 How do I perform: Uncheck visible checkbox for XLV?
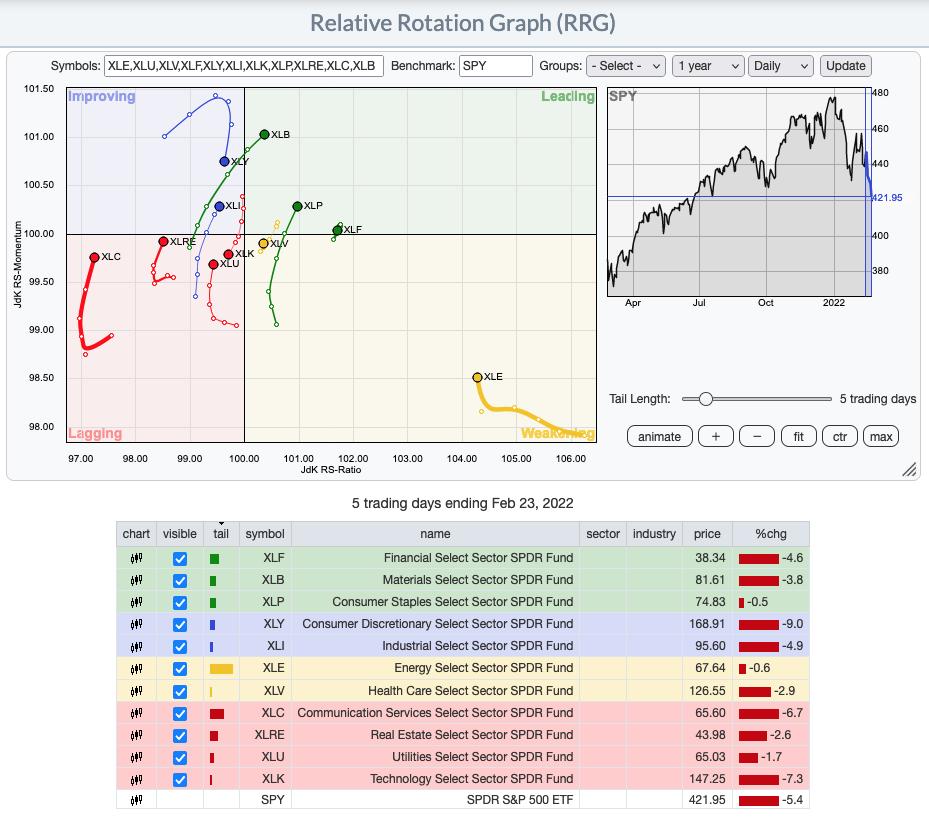[x=180, y=691]
